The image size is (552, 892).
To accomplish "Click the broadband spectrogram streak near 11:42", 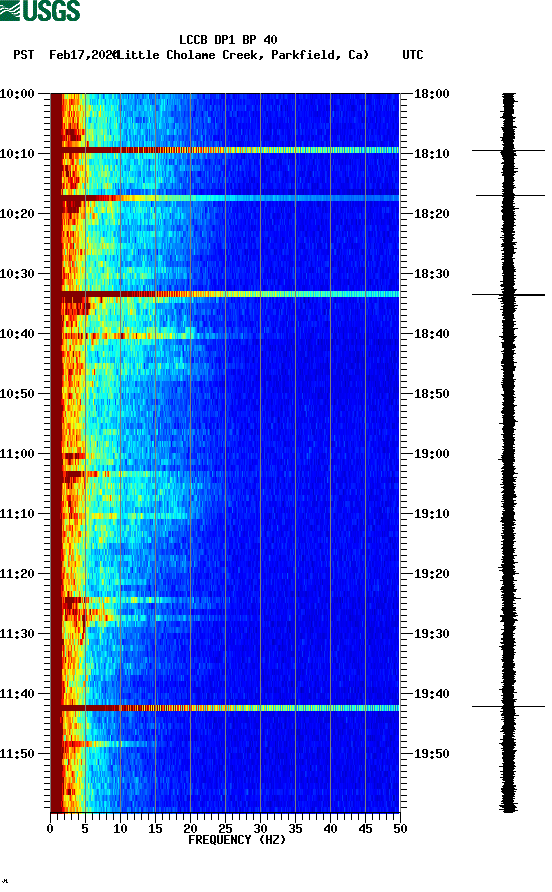I will (225, 708).
